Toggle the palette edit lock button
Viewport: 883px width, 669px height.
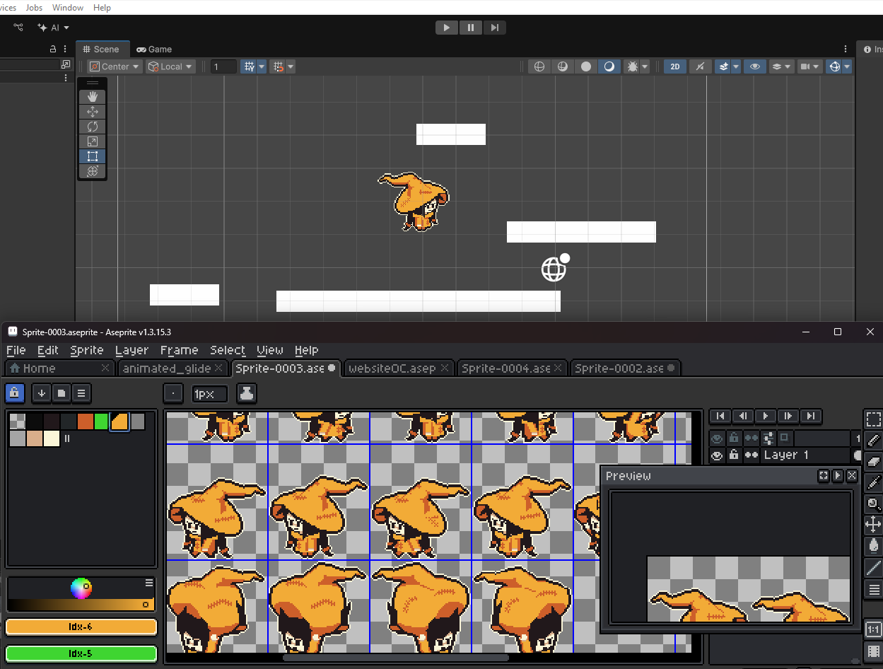15,393
